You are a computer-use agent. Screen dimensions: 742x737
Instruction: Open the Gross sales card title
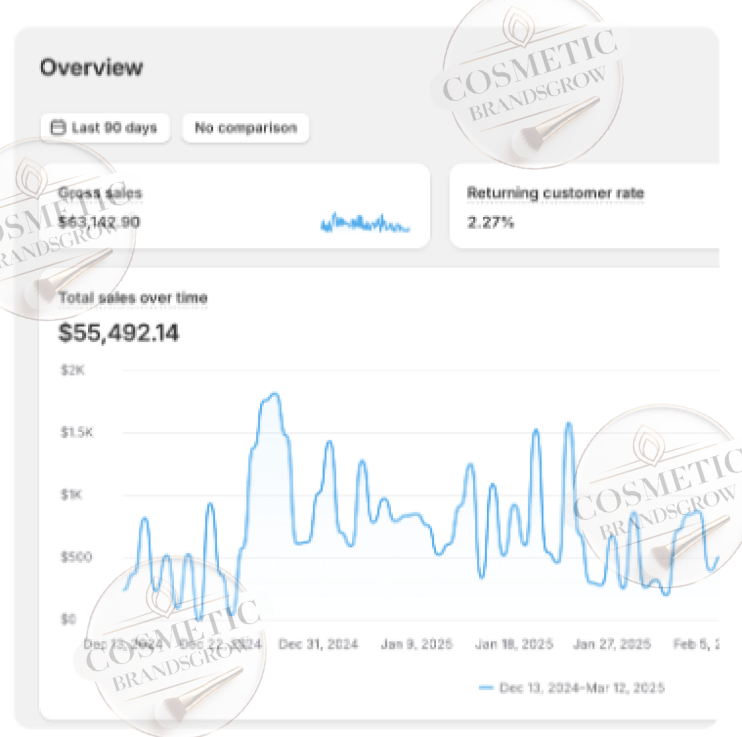pos(100,193)
